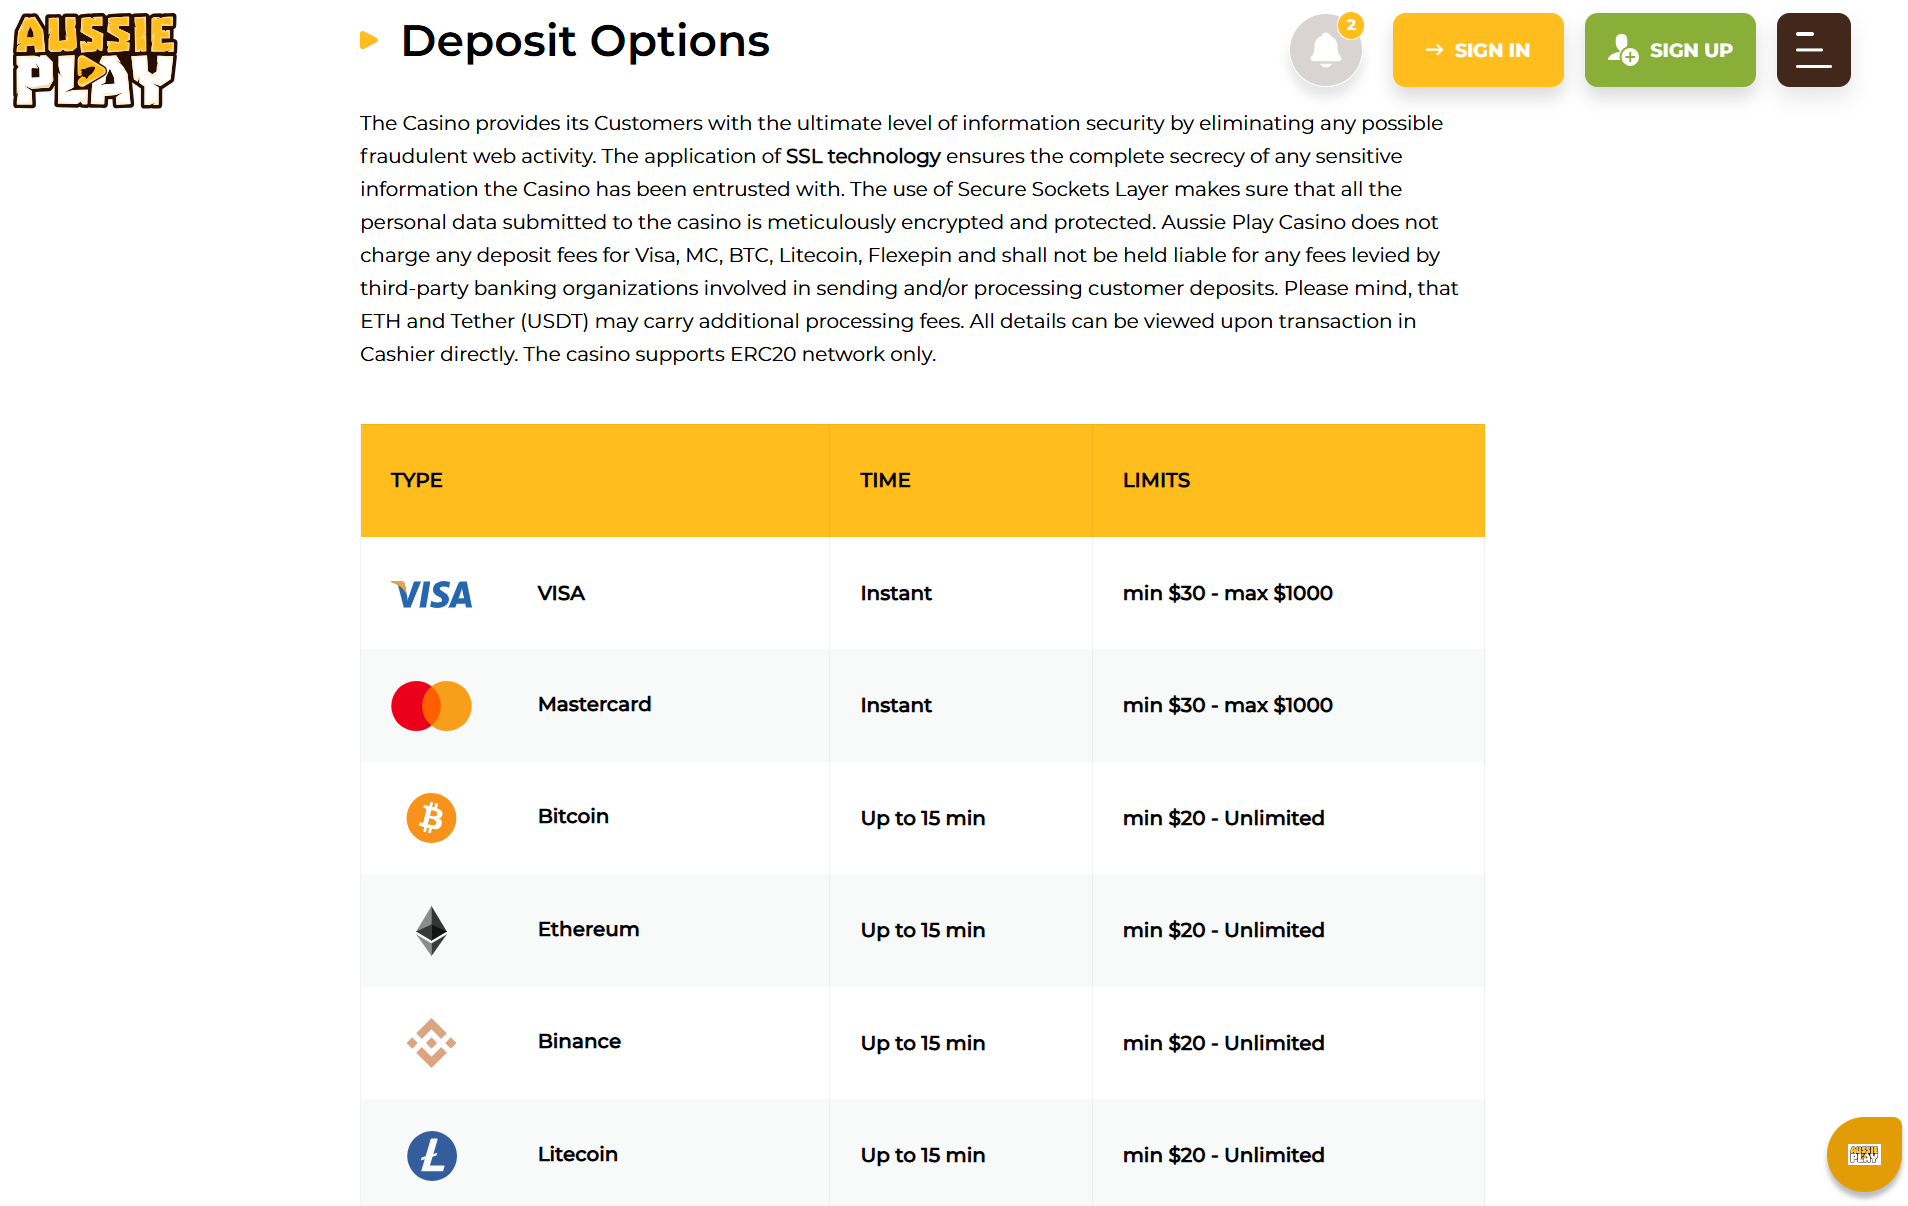Click the VISA card logo
This screenshot has height=1206, width=1908.
[431, 594]
